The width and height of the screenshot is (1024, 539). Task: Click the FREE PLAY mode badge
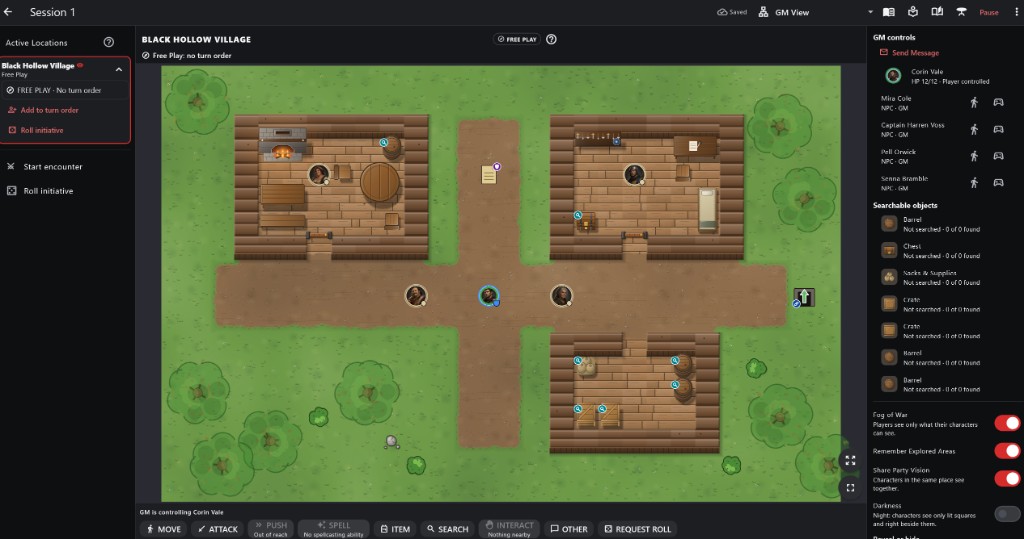click(517, 39)
